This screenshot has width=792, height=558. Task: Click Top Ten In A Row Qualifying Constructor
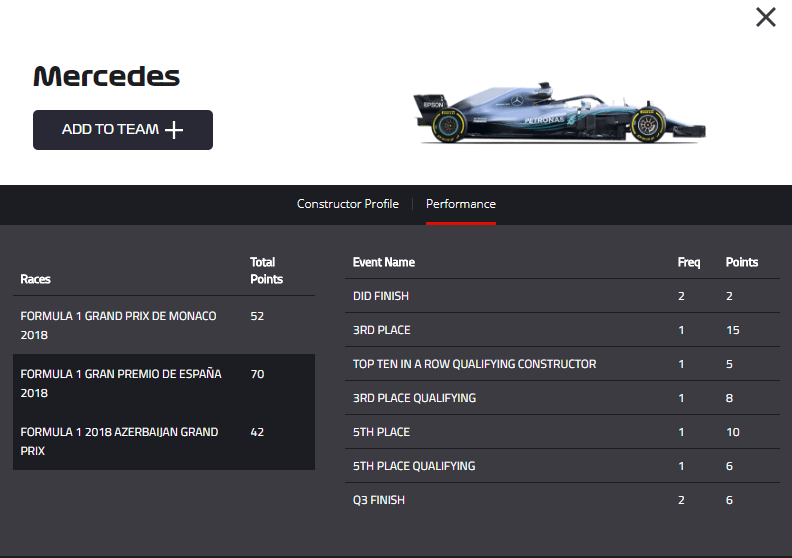tap(474, 364)
